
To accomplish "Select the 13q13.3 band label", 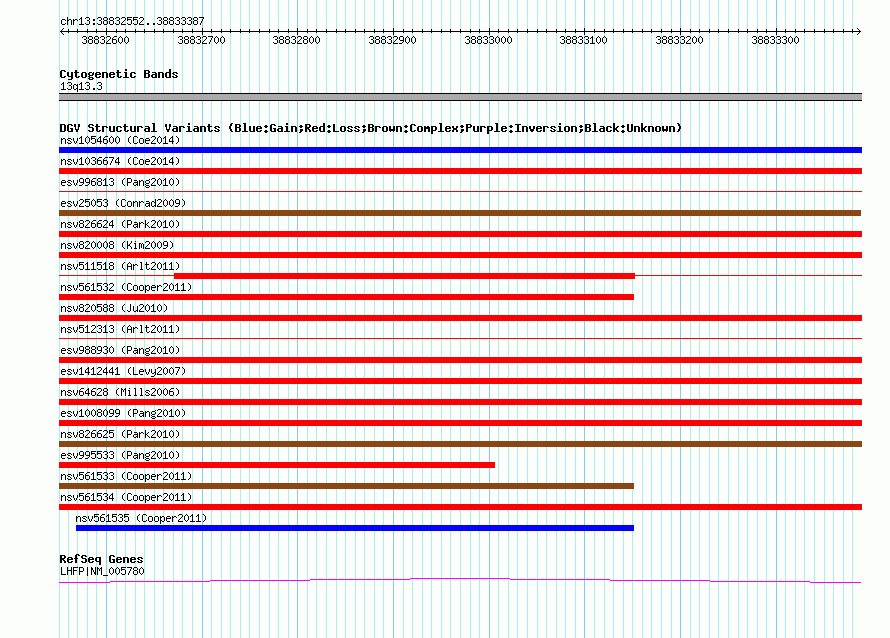I will (81, 86).
